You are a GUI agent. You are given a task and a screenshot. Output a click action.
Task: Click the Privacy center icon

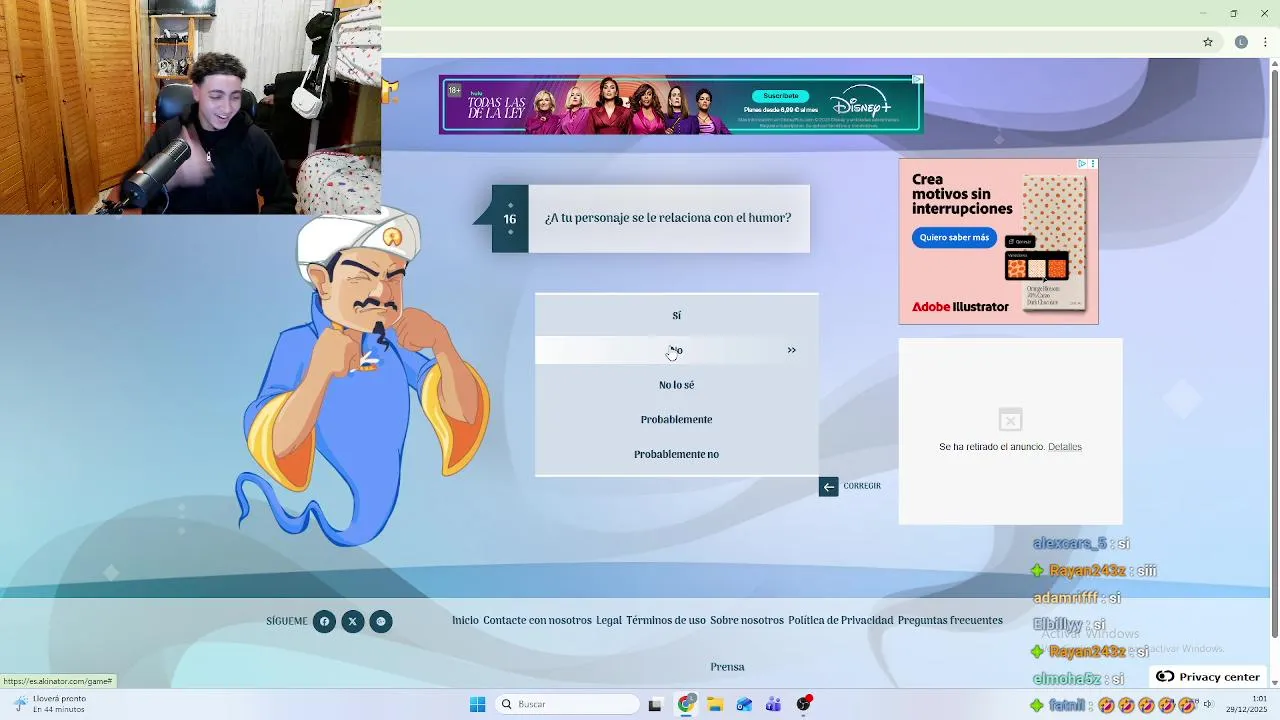click(x=1165, y=677)
